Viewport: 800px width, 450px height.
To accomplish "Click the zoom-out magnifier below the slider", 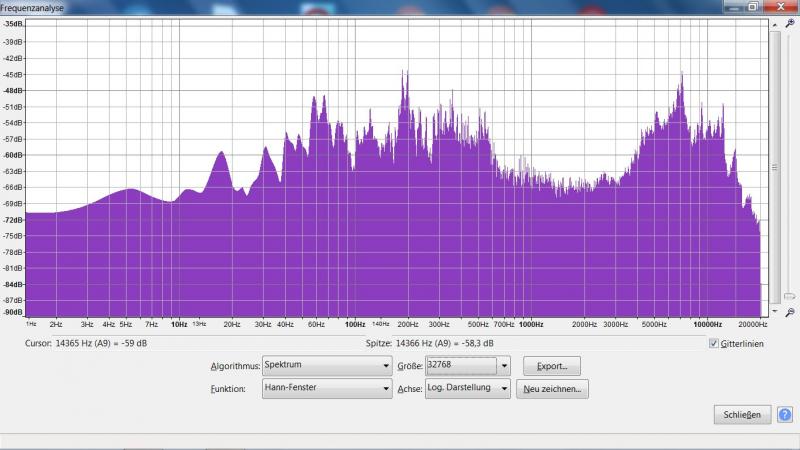I will [x=790, y=312].
